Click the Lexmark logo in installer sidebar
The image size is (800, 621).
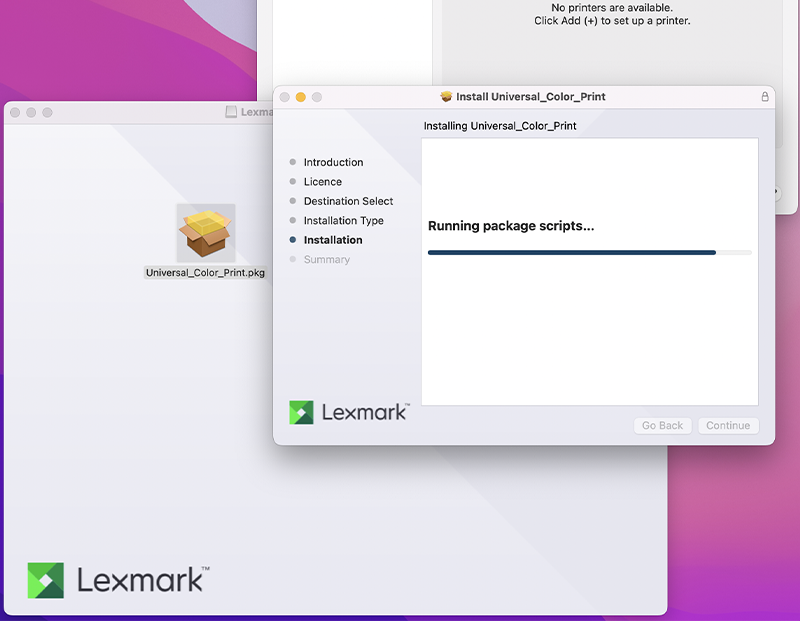pos(349,412)
